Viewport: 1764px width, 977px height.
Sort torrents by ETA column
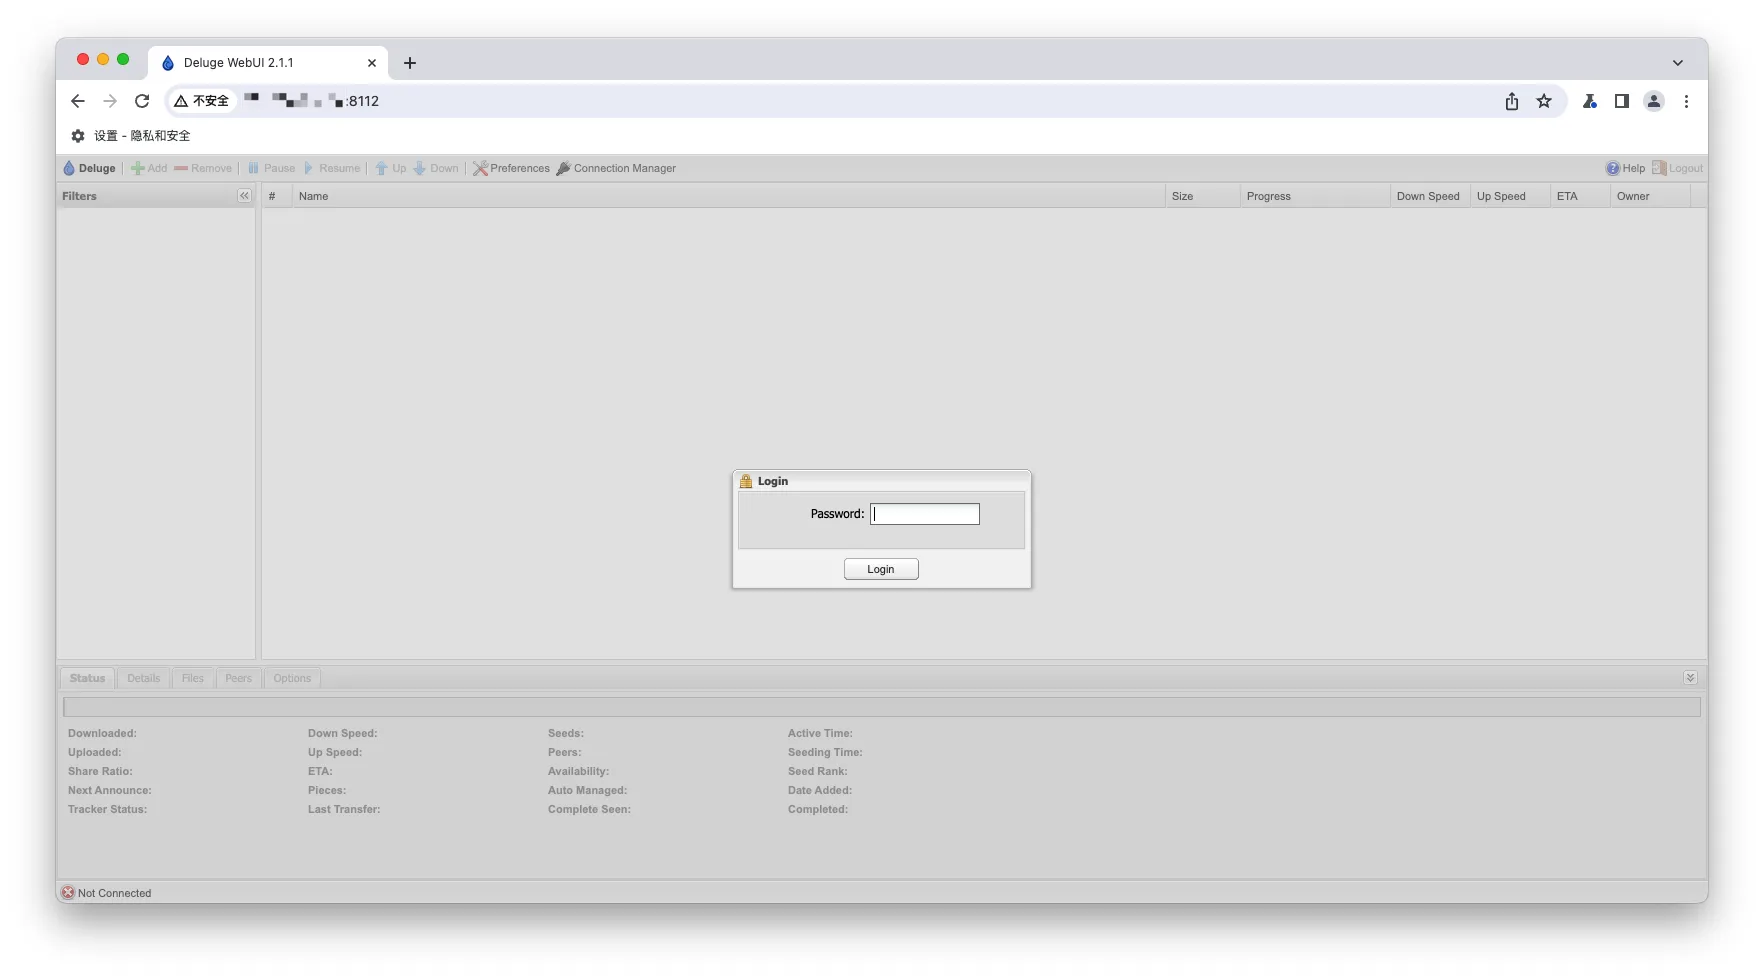[1580, 196]
